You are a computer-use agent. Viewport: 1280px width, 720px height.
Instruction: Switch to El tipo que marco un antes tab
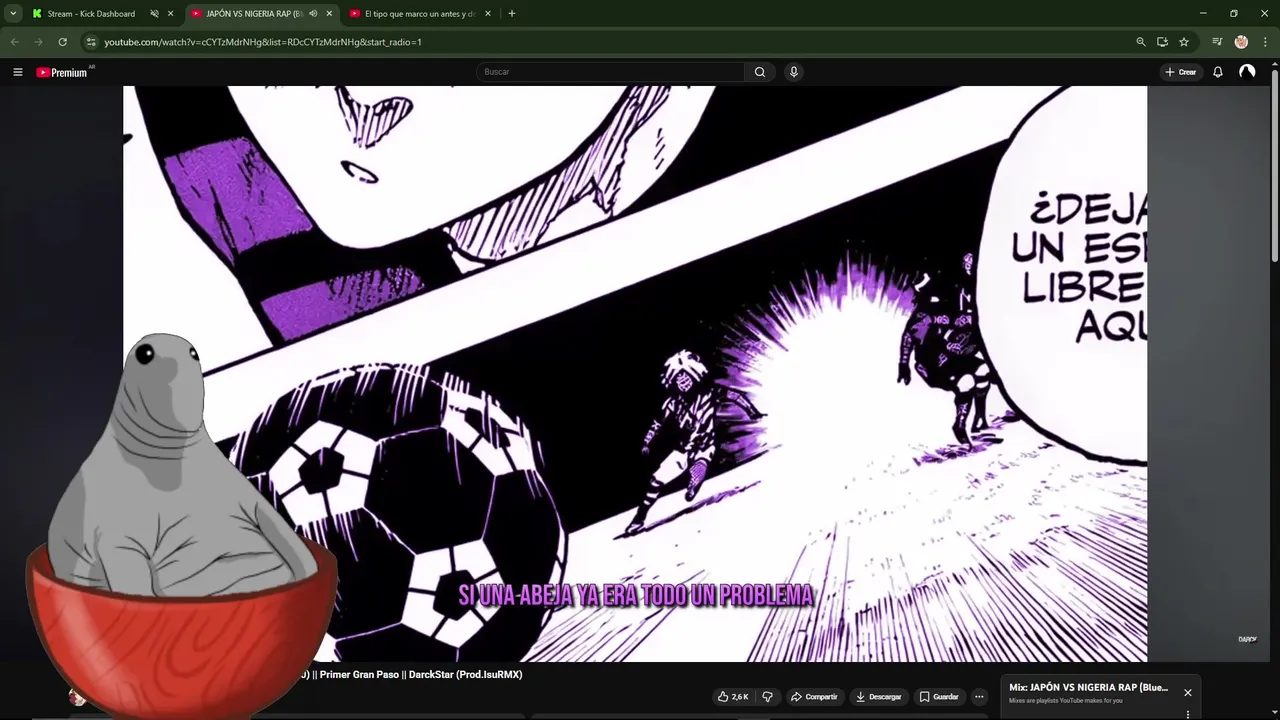point(419,14)
